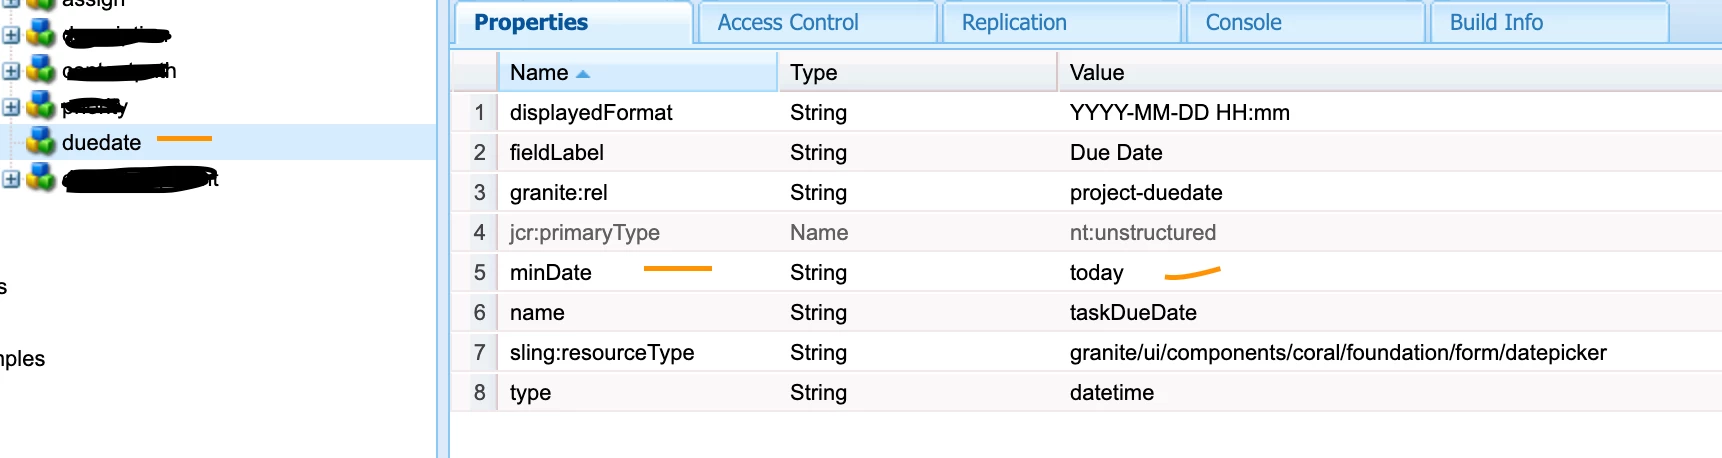Viewport: 1722px width, 458px height.
Task: Click the minDate value "today"
Action: coord(1097,273)
